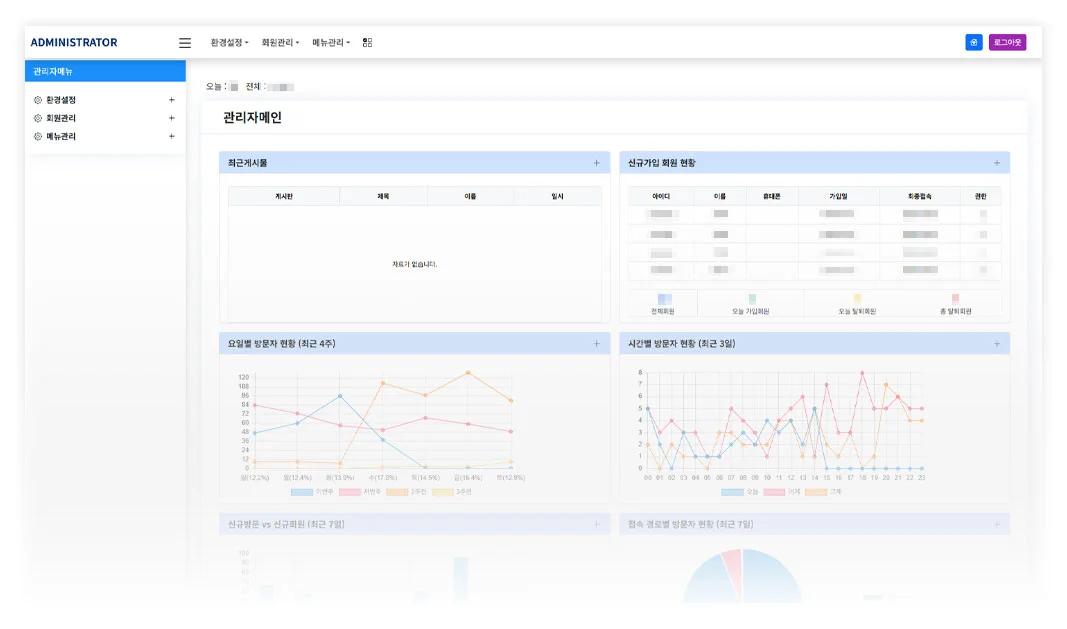
Task: Open 메뉴관리 in the sidebar
Action: tap(61, 136)
